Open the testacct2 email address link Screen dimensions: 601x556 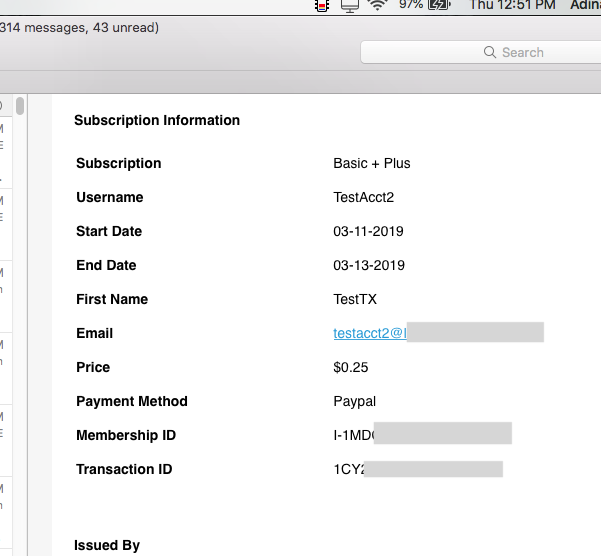[370, 333]
